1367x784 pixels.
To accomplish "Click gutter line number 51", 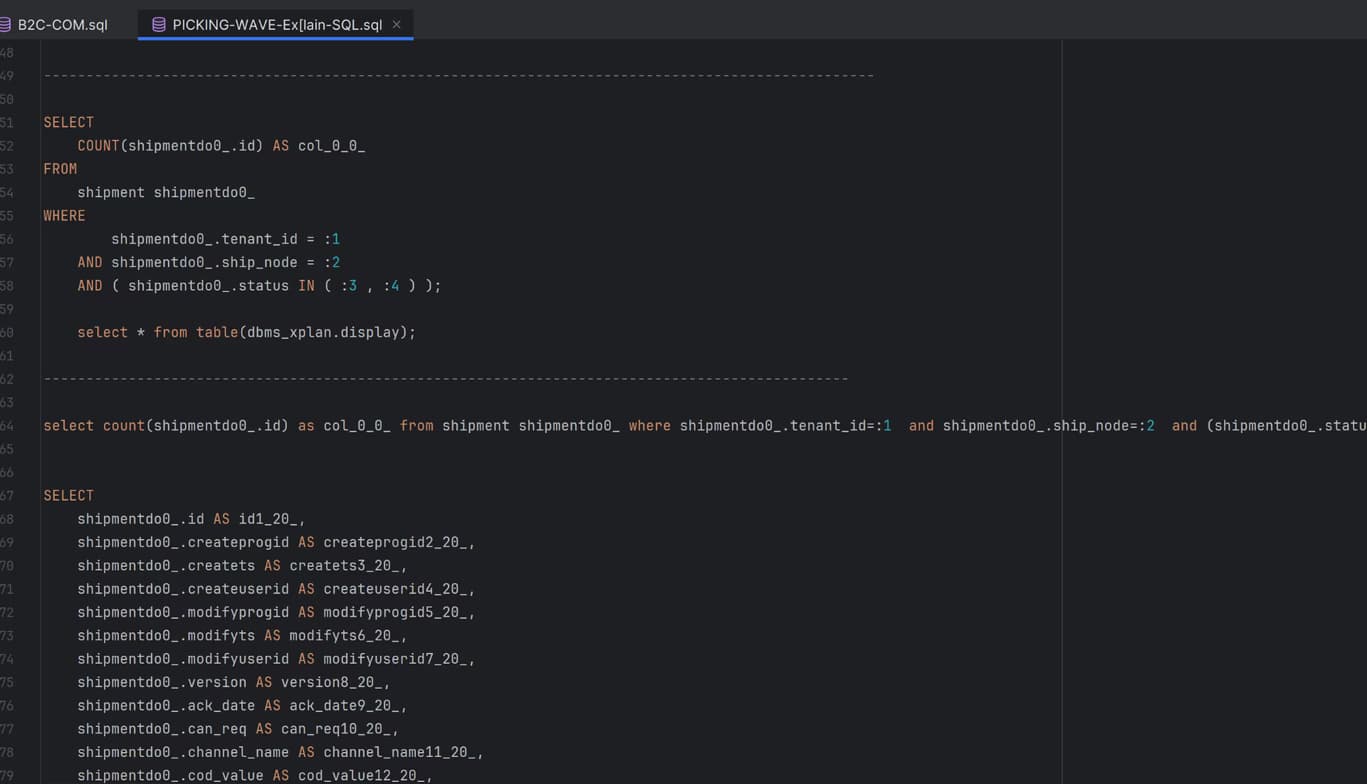I will [7, 122].
